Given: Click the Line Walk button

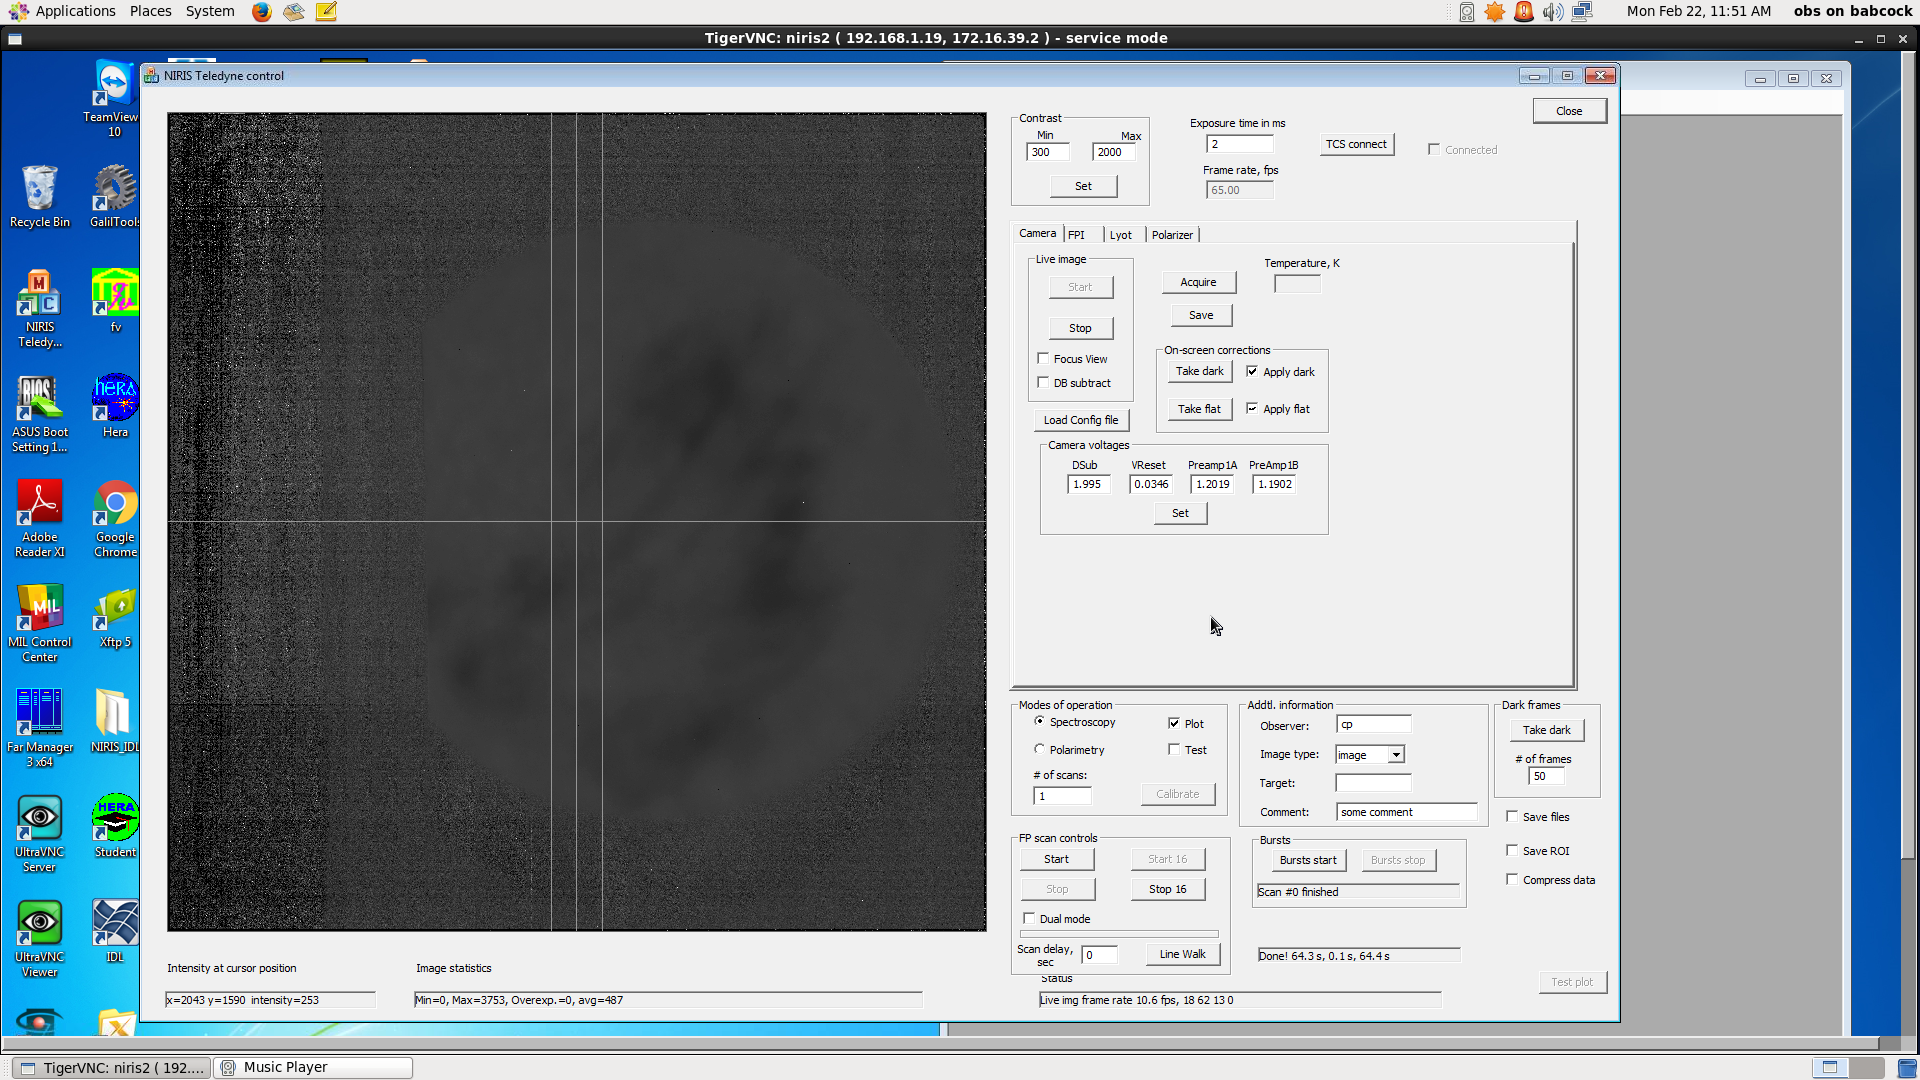Looking at the screenshot, I should point(1182,954).
